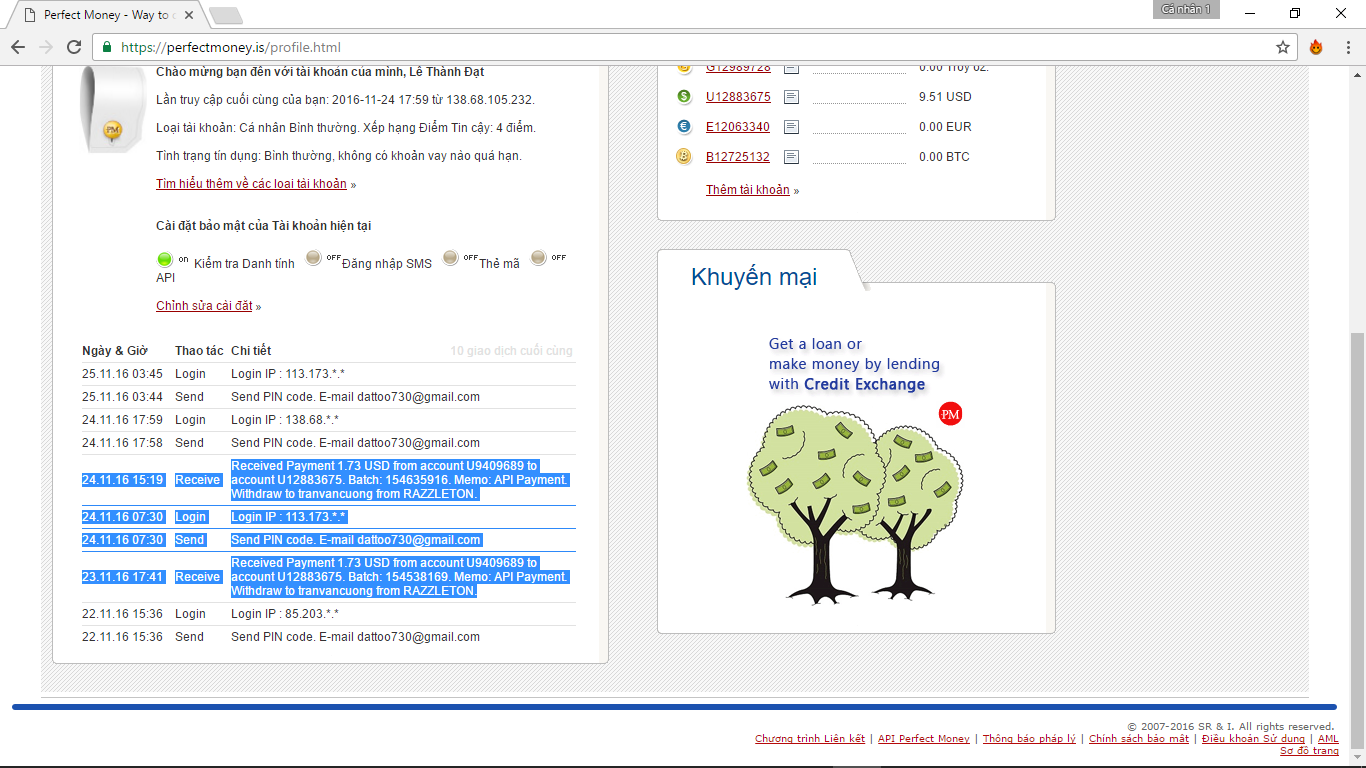Image resolution: width=1366 pixels, height=768 pixels.
Task: Click the gold BTC coin icon
Action: 684,157
